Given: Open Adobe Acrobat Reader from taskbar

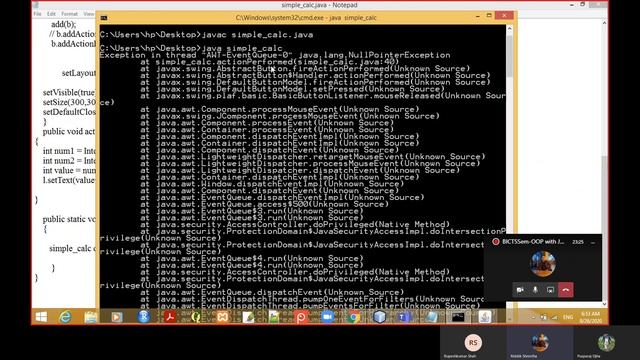Looking at the screenshot, I should pos(170,317).
